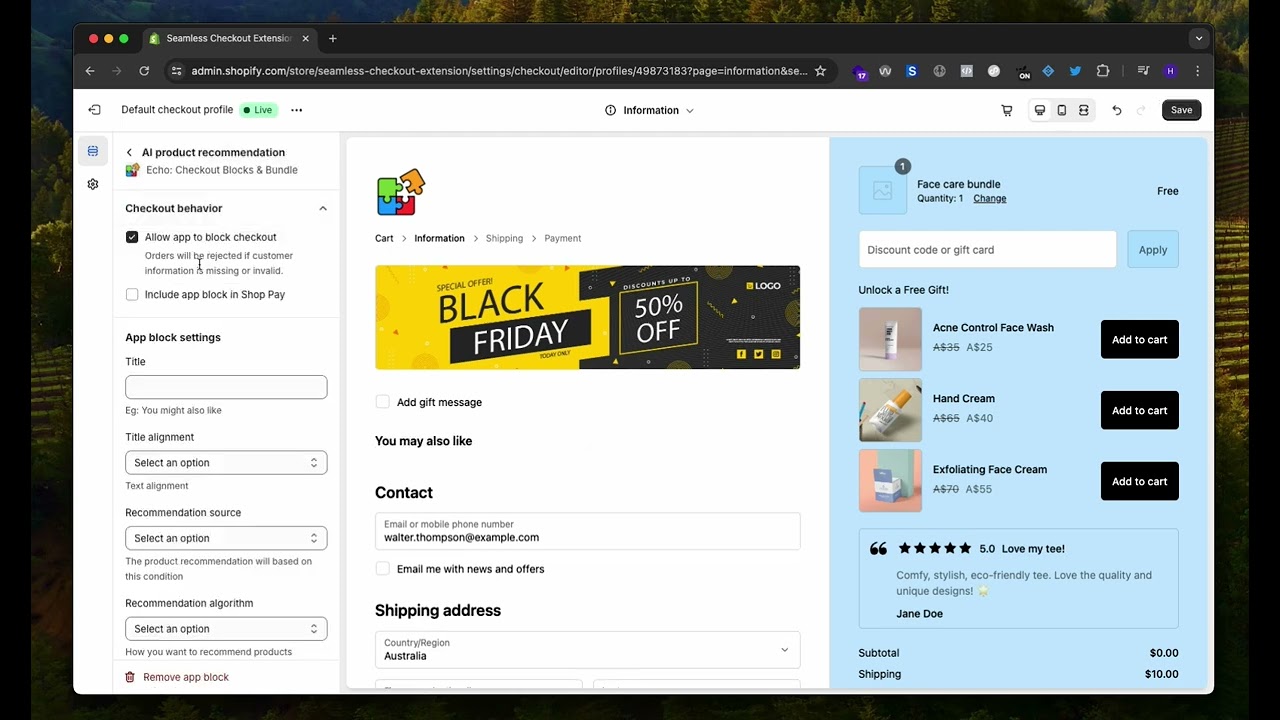The width and height of the screenshot is (1280, 720).
Task: Check the Add gift message option
Action: [x=383, y=401]
